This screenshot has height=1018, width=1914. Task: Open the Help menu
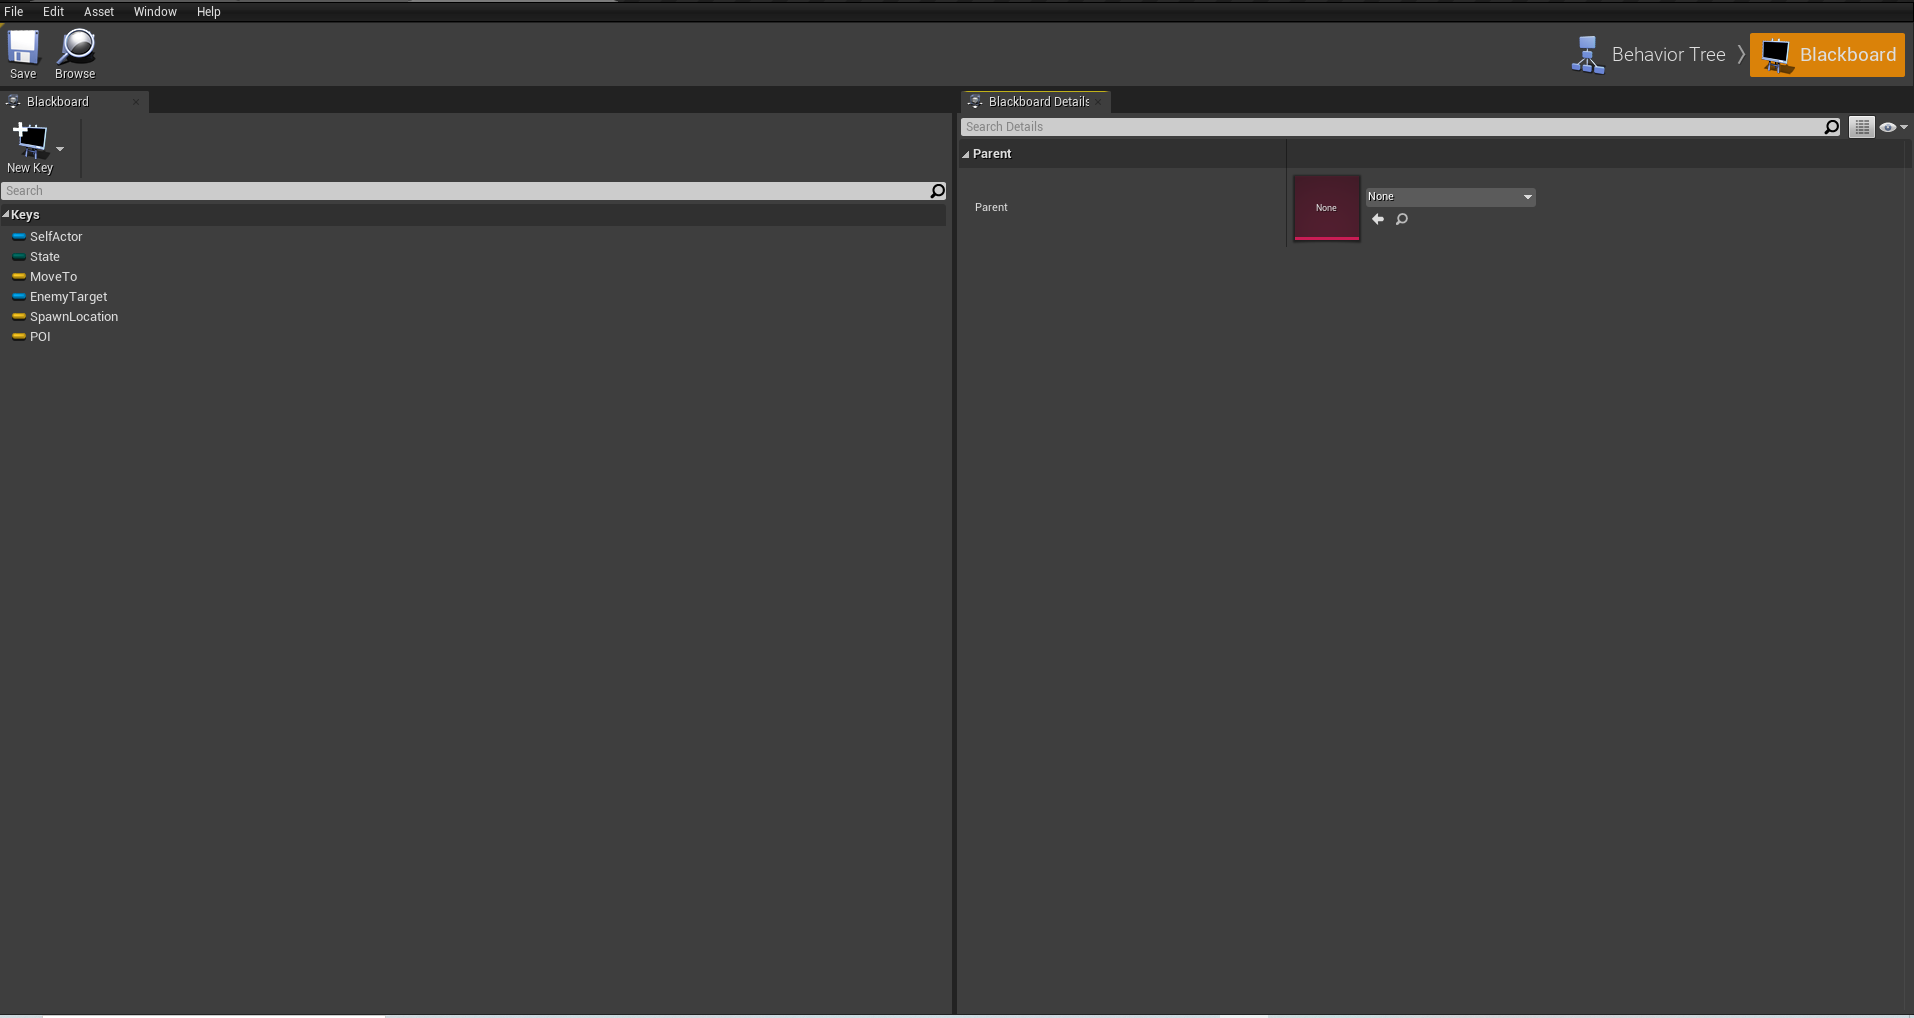point(209,12)
